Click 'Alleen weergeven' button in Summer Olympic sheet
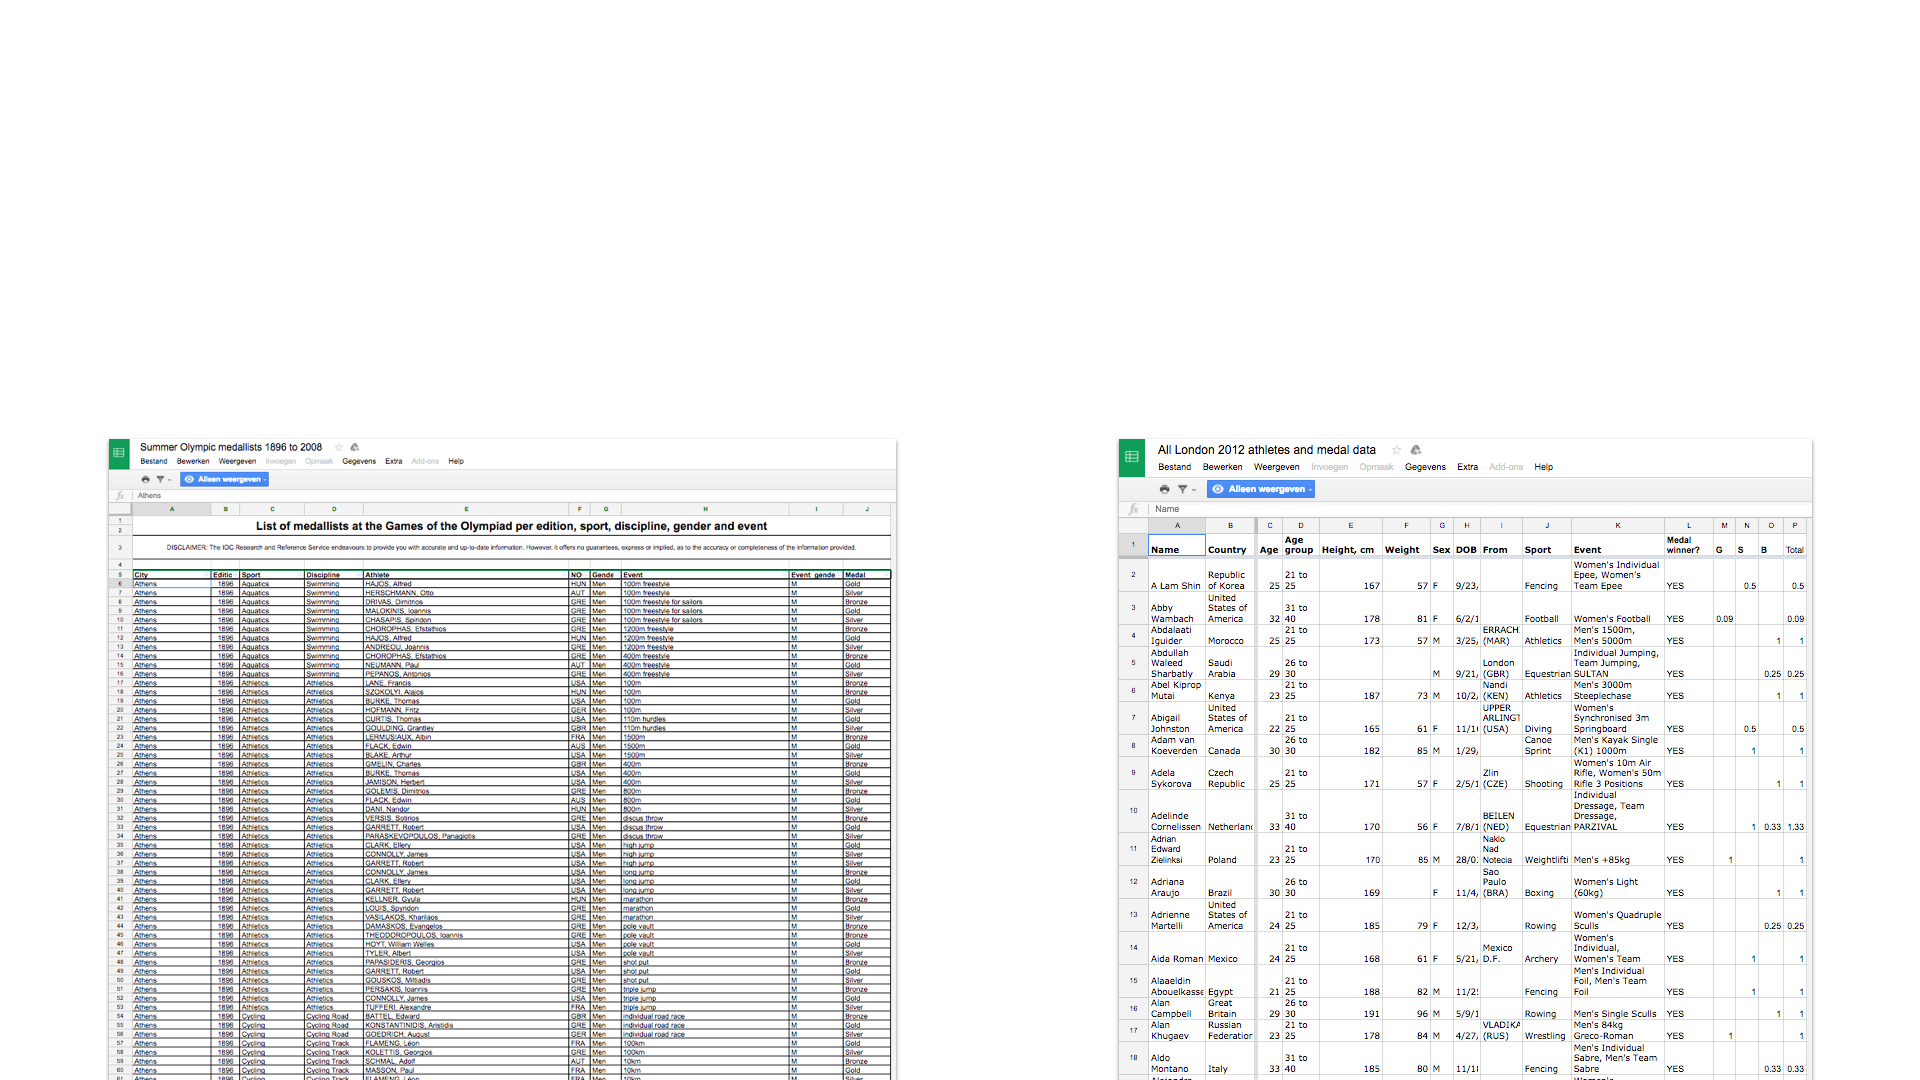The image size is (1920, 1080). point(225,480)
